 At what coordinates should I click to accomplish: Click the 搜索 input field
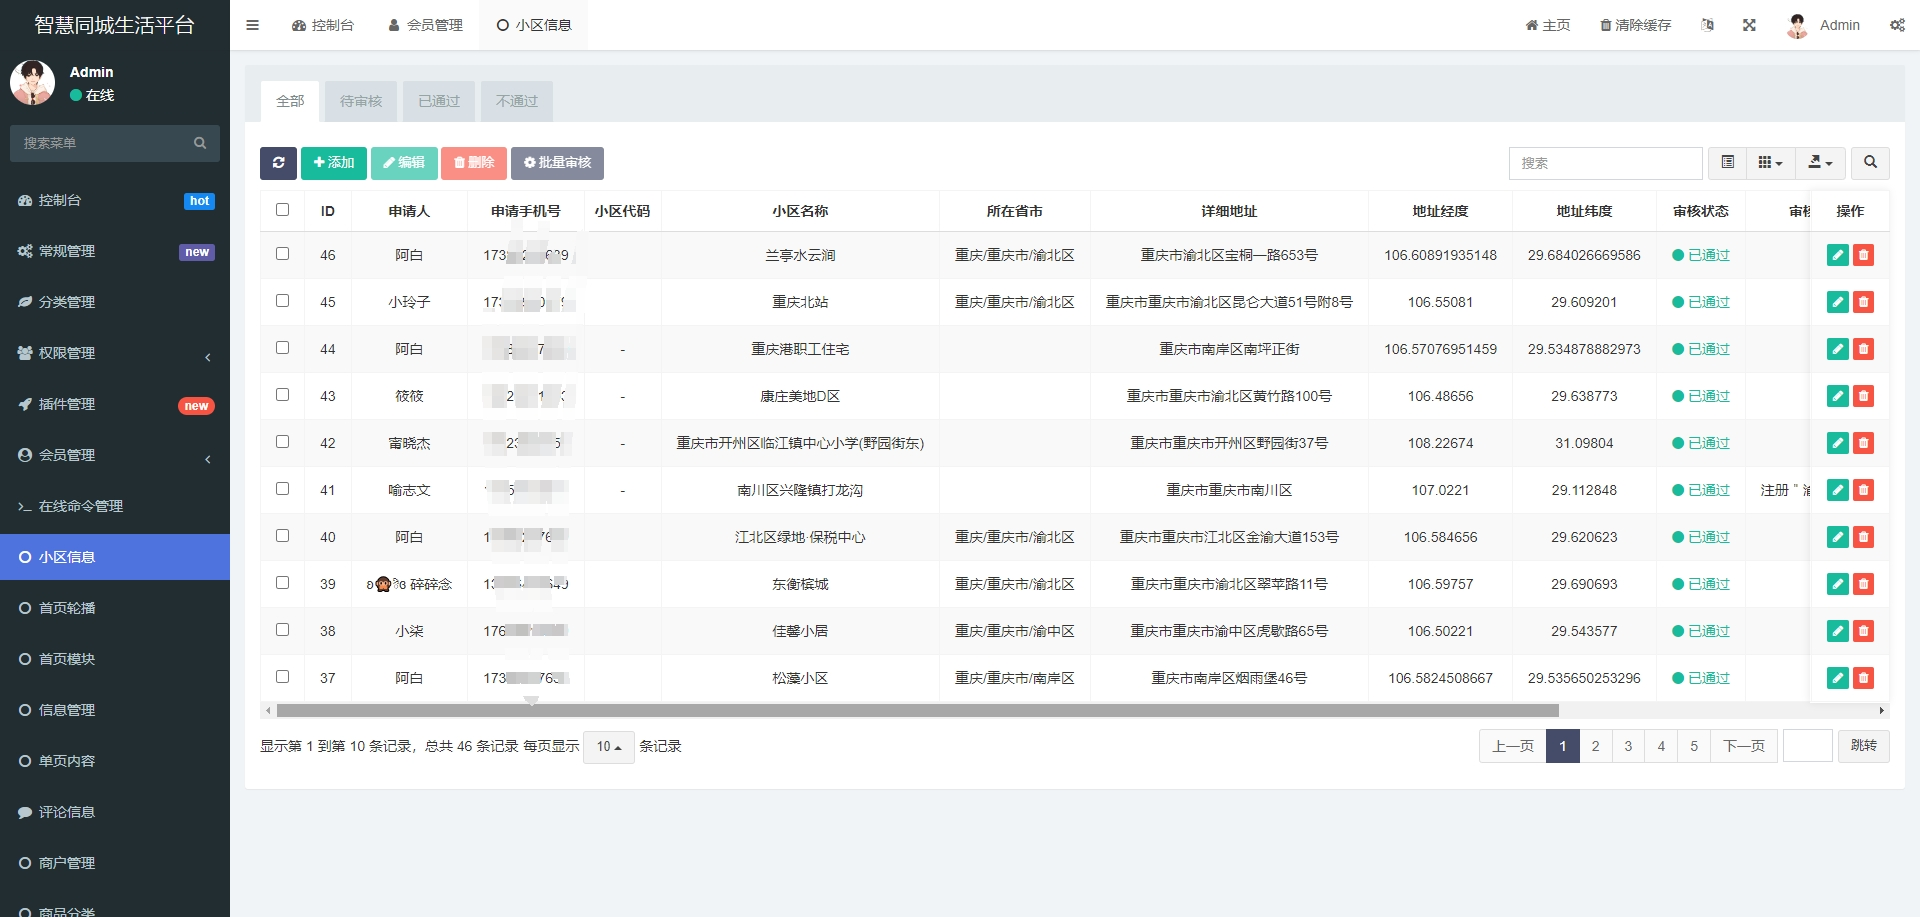click(1606, 162)
